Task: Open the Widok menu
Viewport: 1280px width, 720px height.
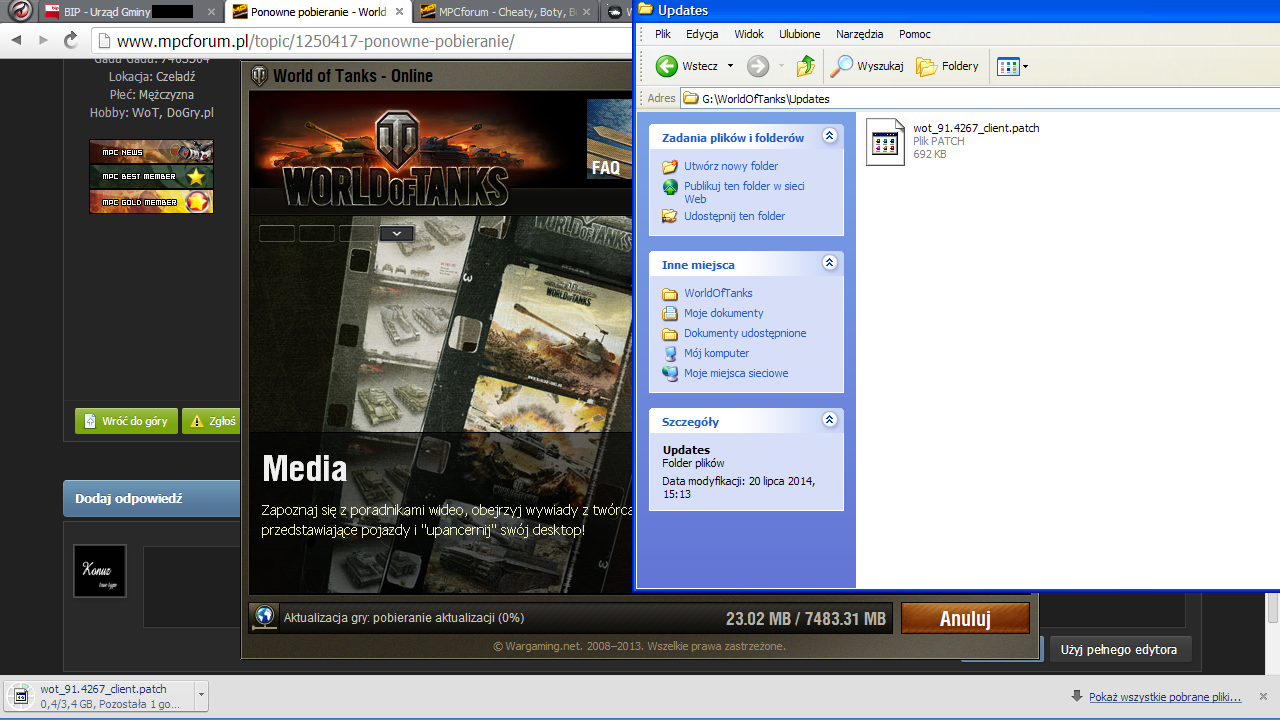Action: (749, 34)
